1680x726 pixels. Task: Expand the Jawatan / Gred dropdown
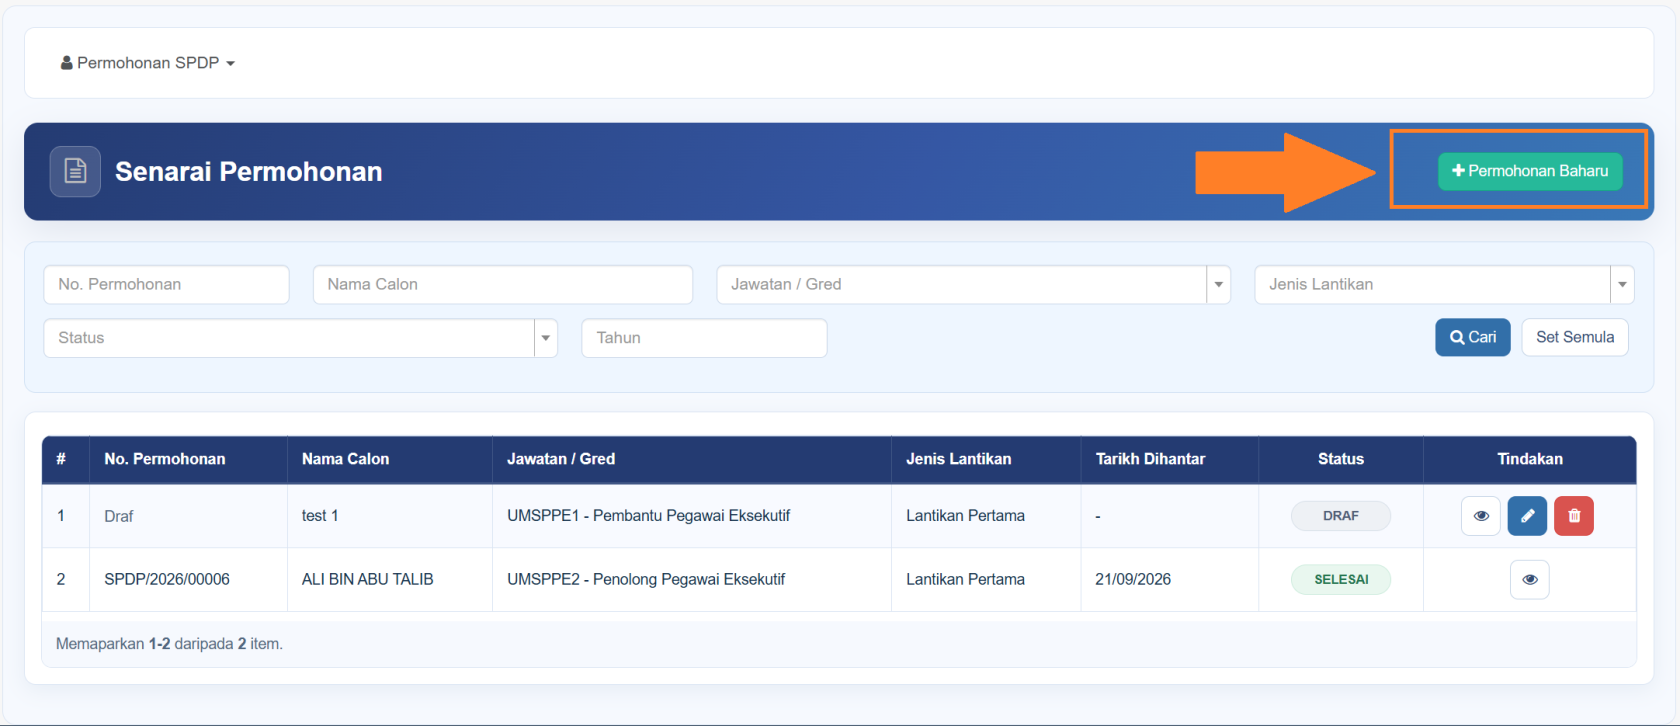[1218, 285]
